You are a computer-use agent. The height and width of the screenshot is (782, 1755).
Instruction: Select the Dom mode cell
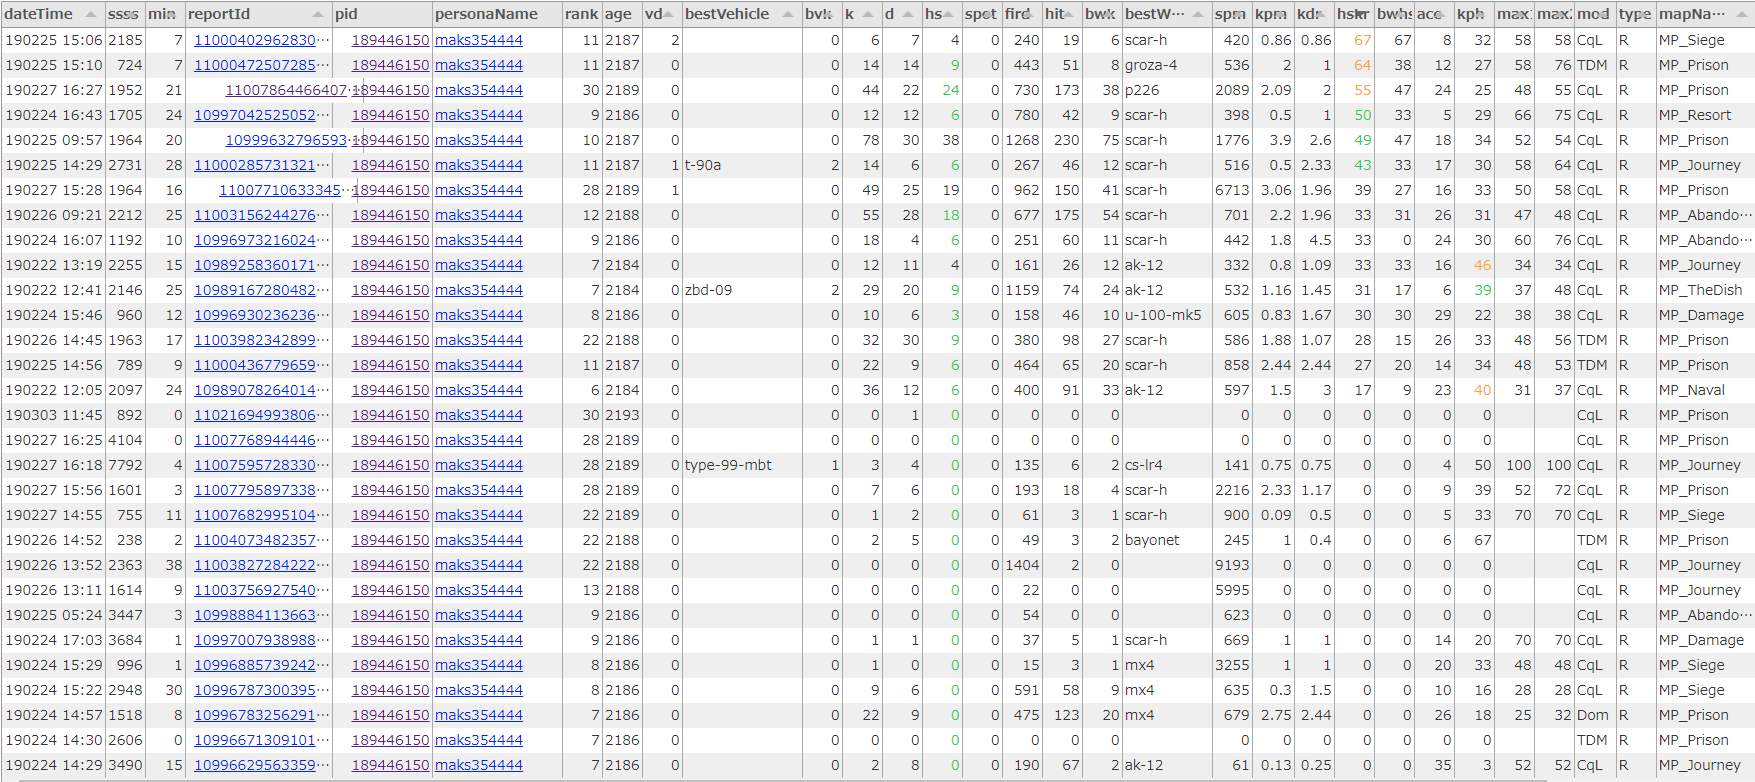click(1595, 715)
